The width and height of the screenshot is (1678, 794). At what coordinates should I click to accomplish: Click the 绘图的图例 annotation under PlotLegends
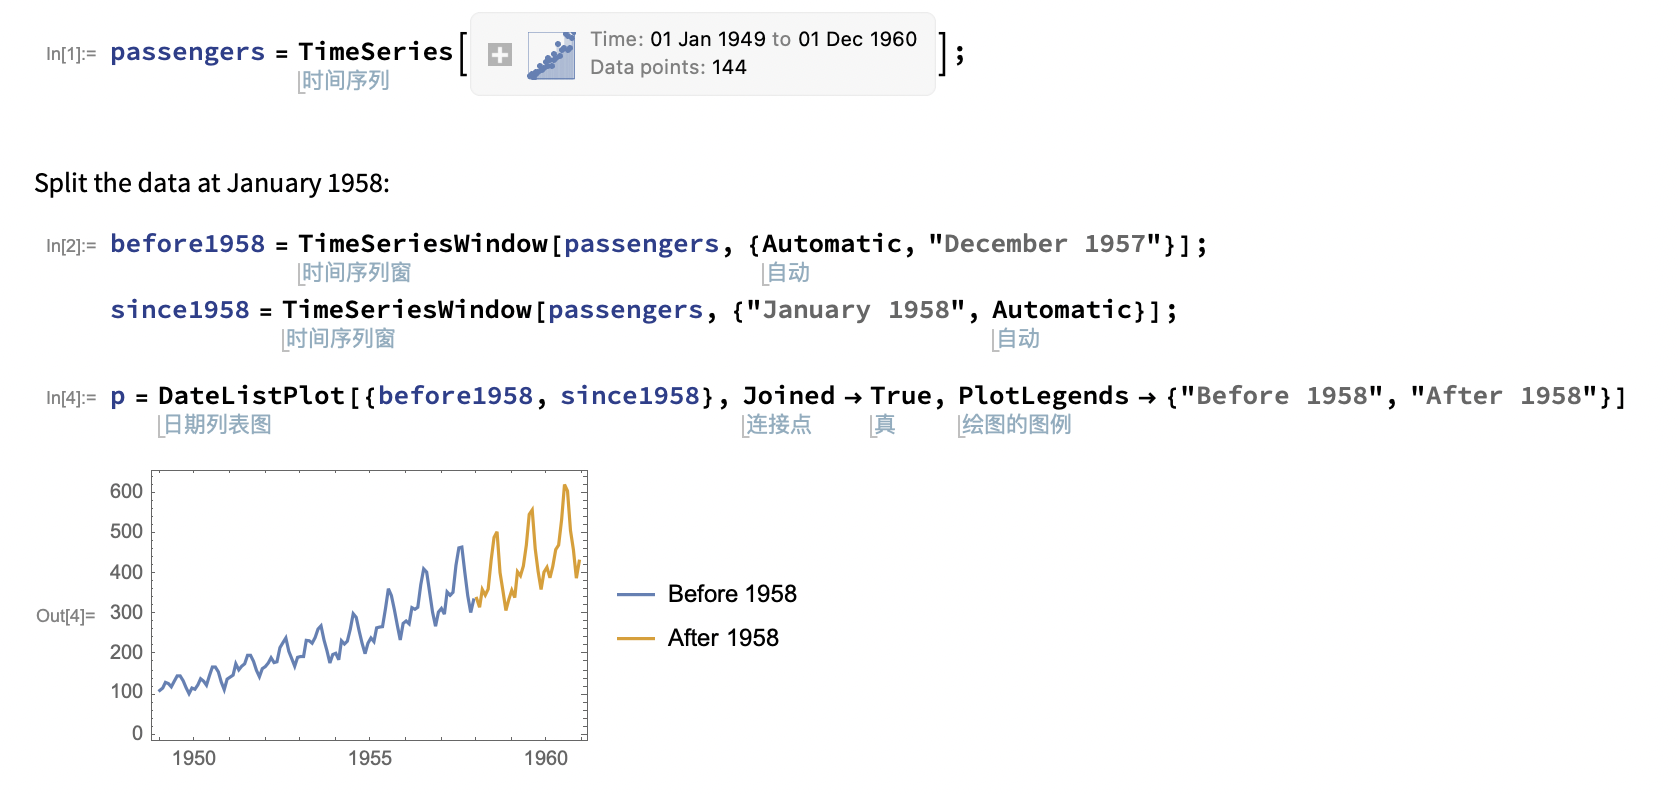[x=1016, y=425]
